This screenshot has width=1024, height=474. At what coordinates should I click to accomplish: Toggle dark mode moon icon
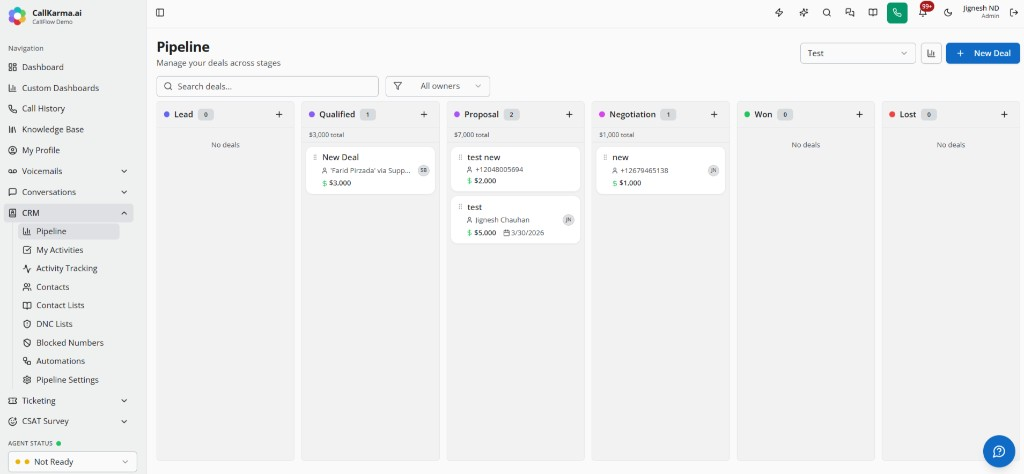coord(948,12)
